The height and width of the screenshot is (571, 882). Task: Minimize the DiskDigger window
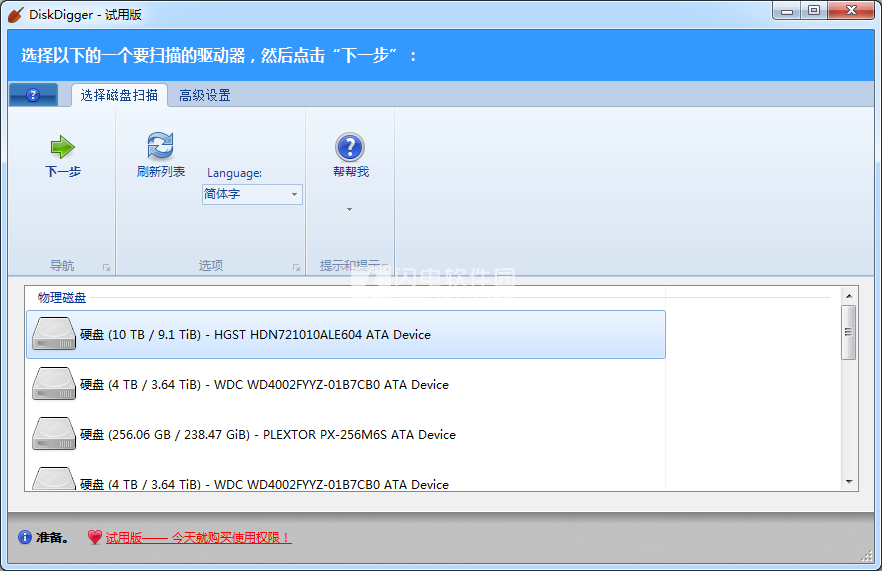787,10
